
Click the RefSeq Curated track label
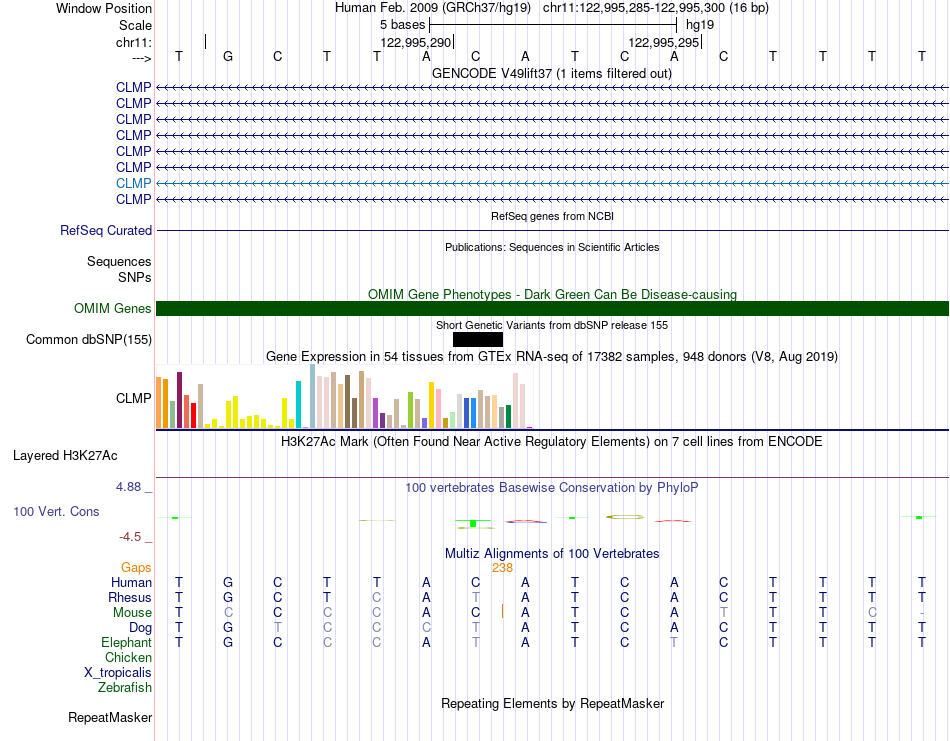pos(106,230)
